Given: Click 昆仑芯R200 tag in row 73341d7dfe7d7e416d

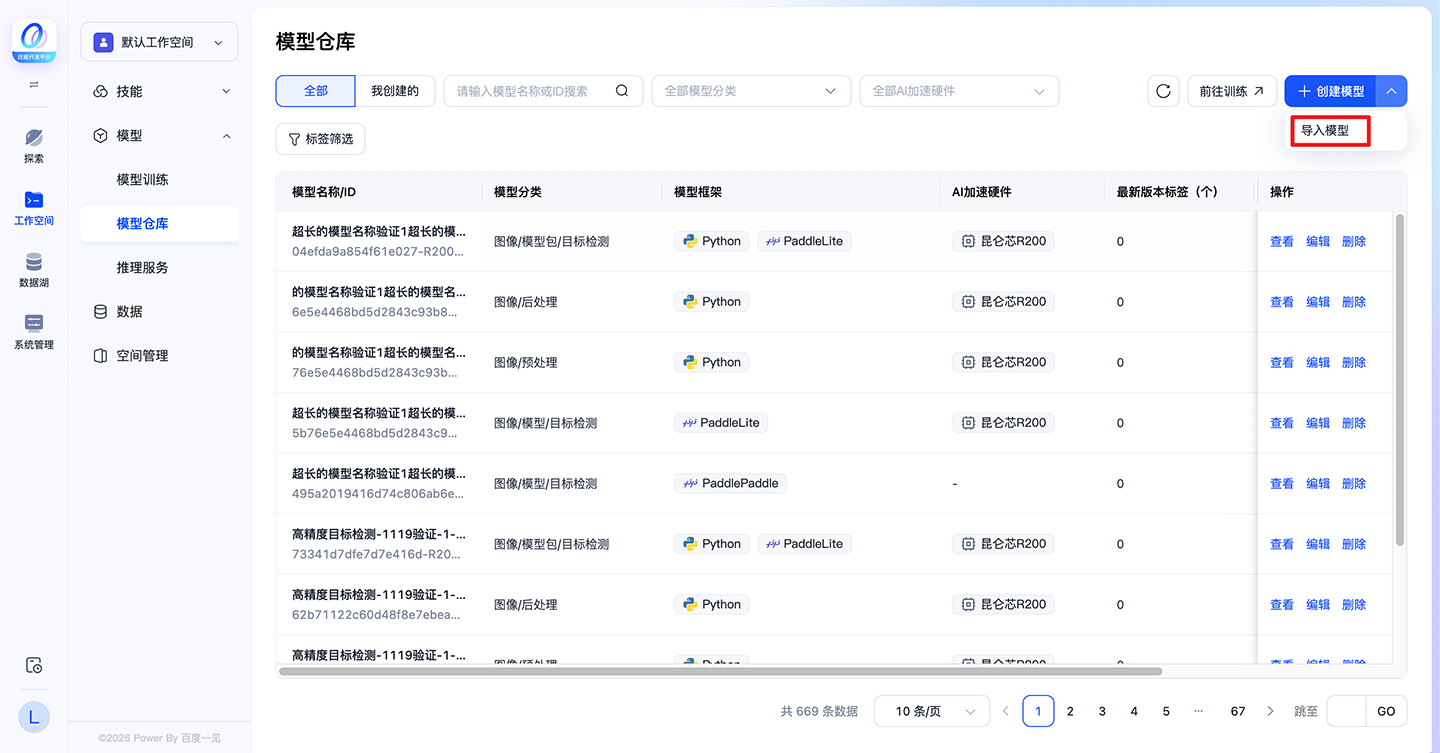Looking at the screenshot, I should click(1003, 544).
